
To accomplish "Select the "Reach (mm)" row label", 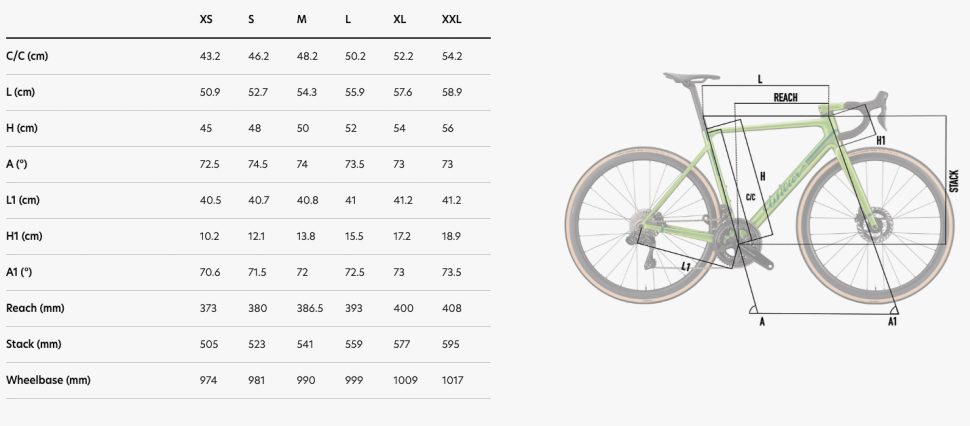I will coord(34,308).
